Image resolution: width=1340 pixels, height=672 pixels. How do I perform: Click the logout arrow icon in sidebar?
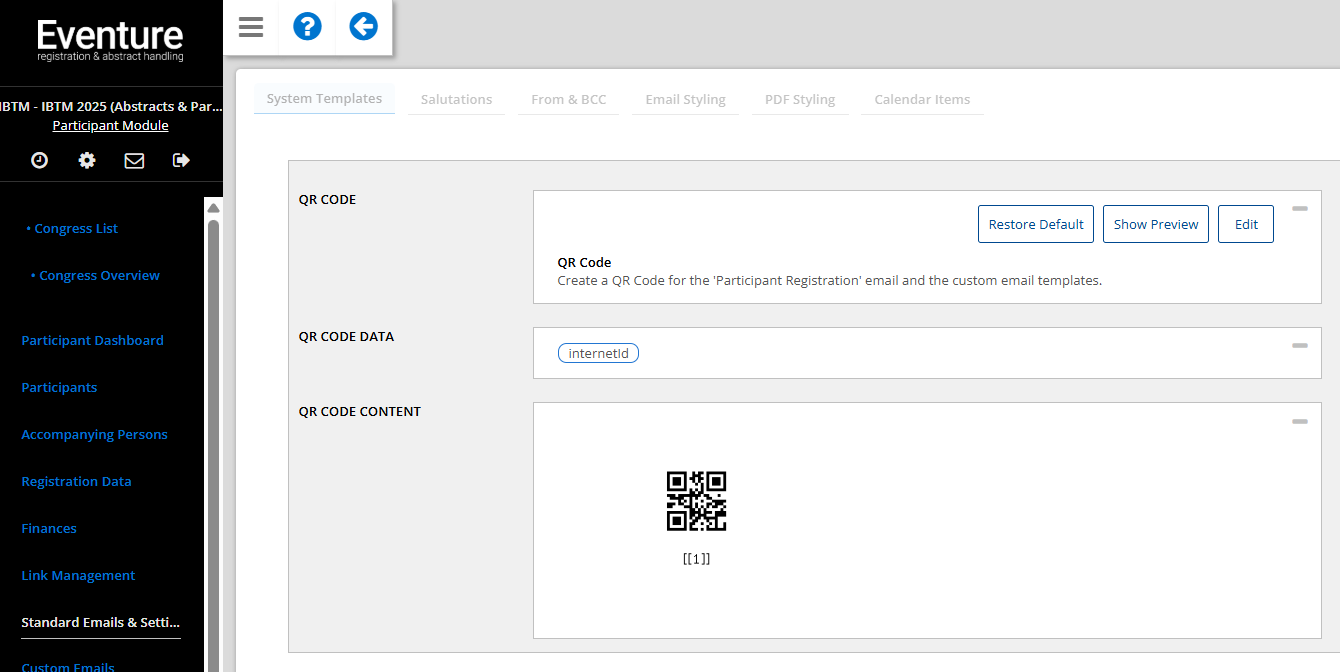(181, 160)
